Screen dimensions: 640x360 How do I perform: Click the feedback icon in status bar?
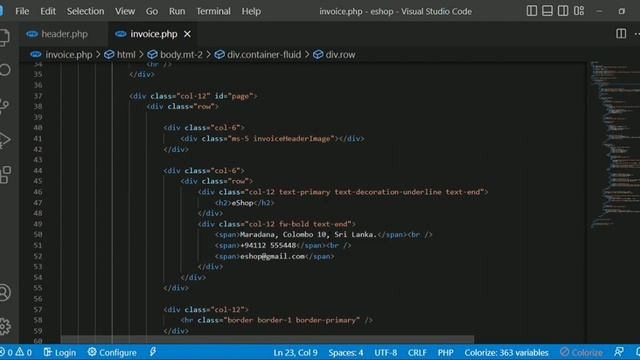pos(619,352)
